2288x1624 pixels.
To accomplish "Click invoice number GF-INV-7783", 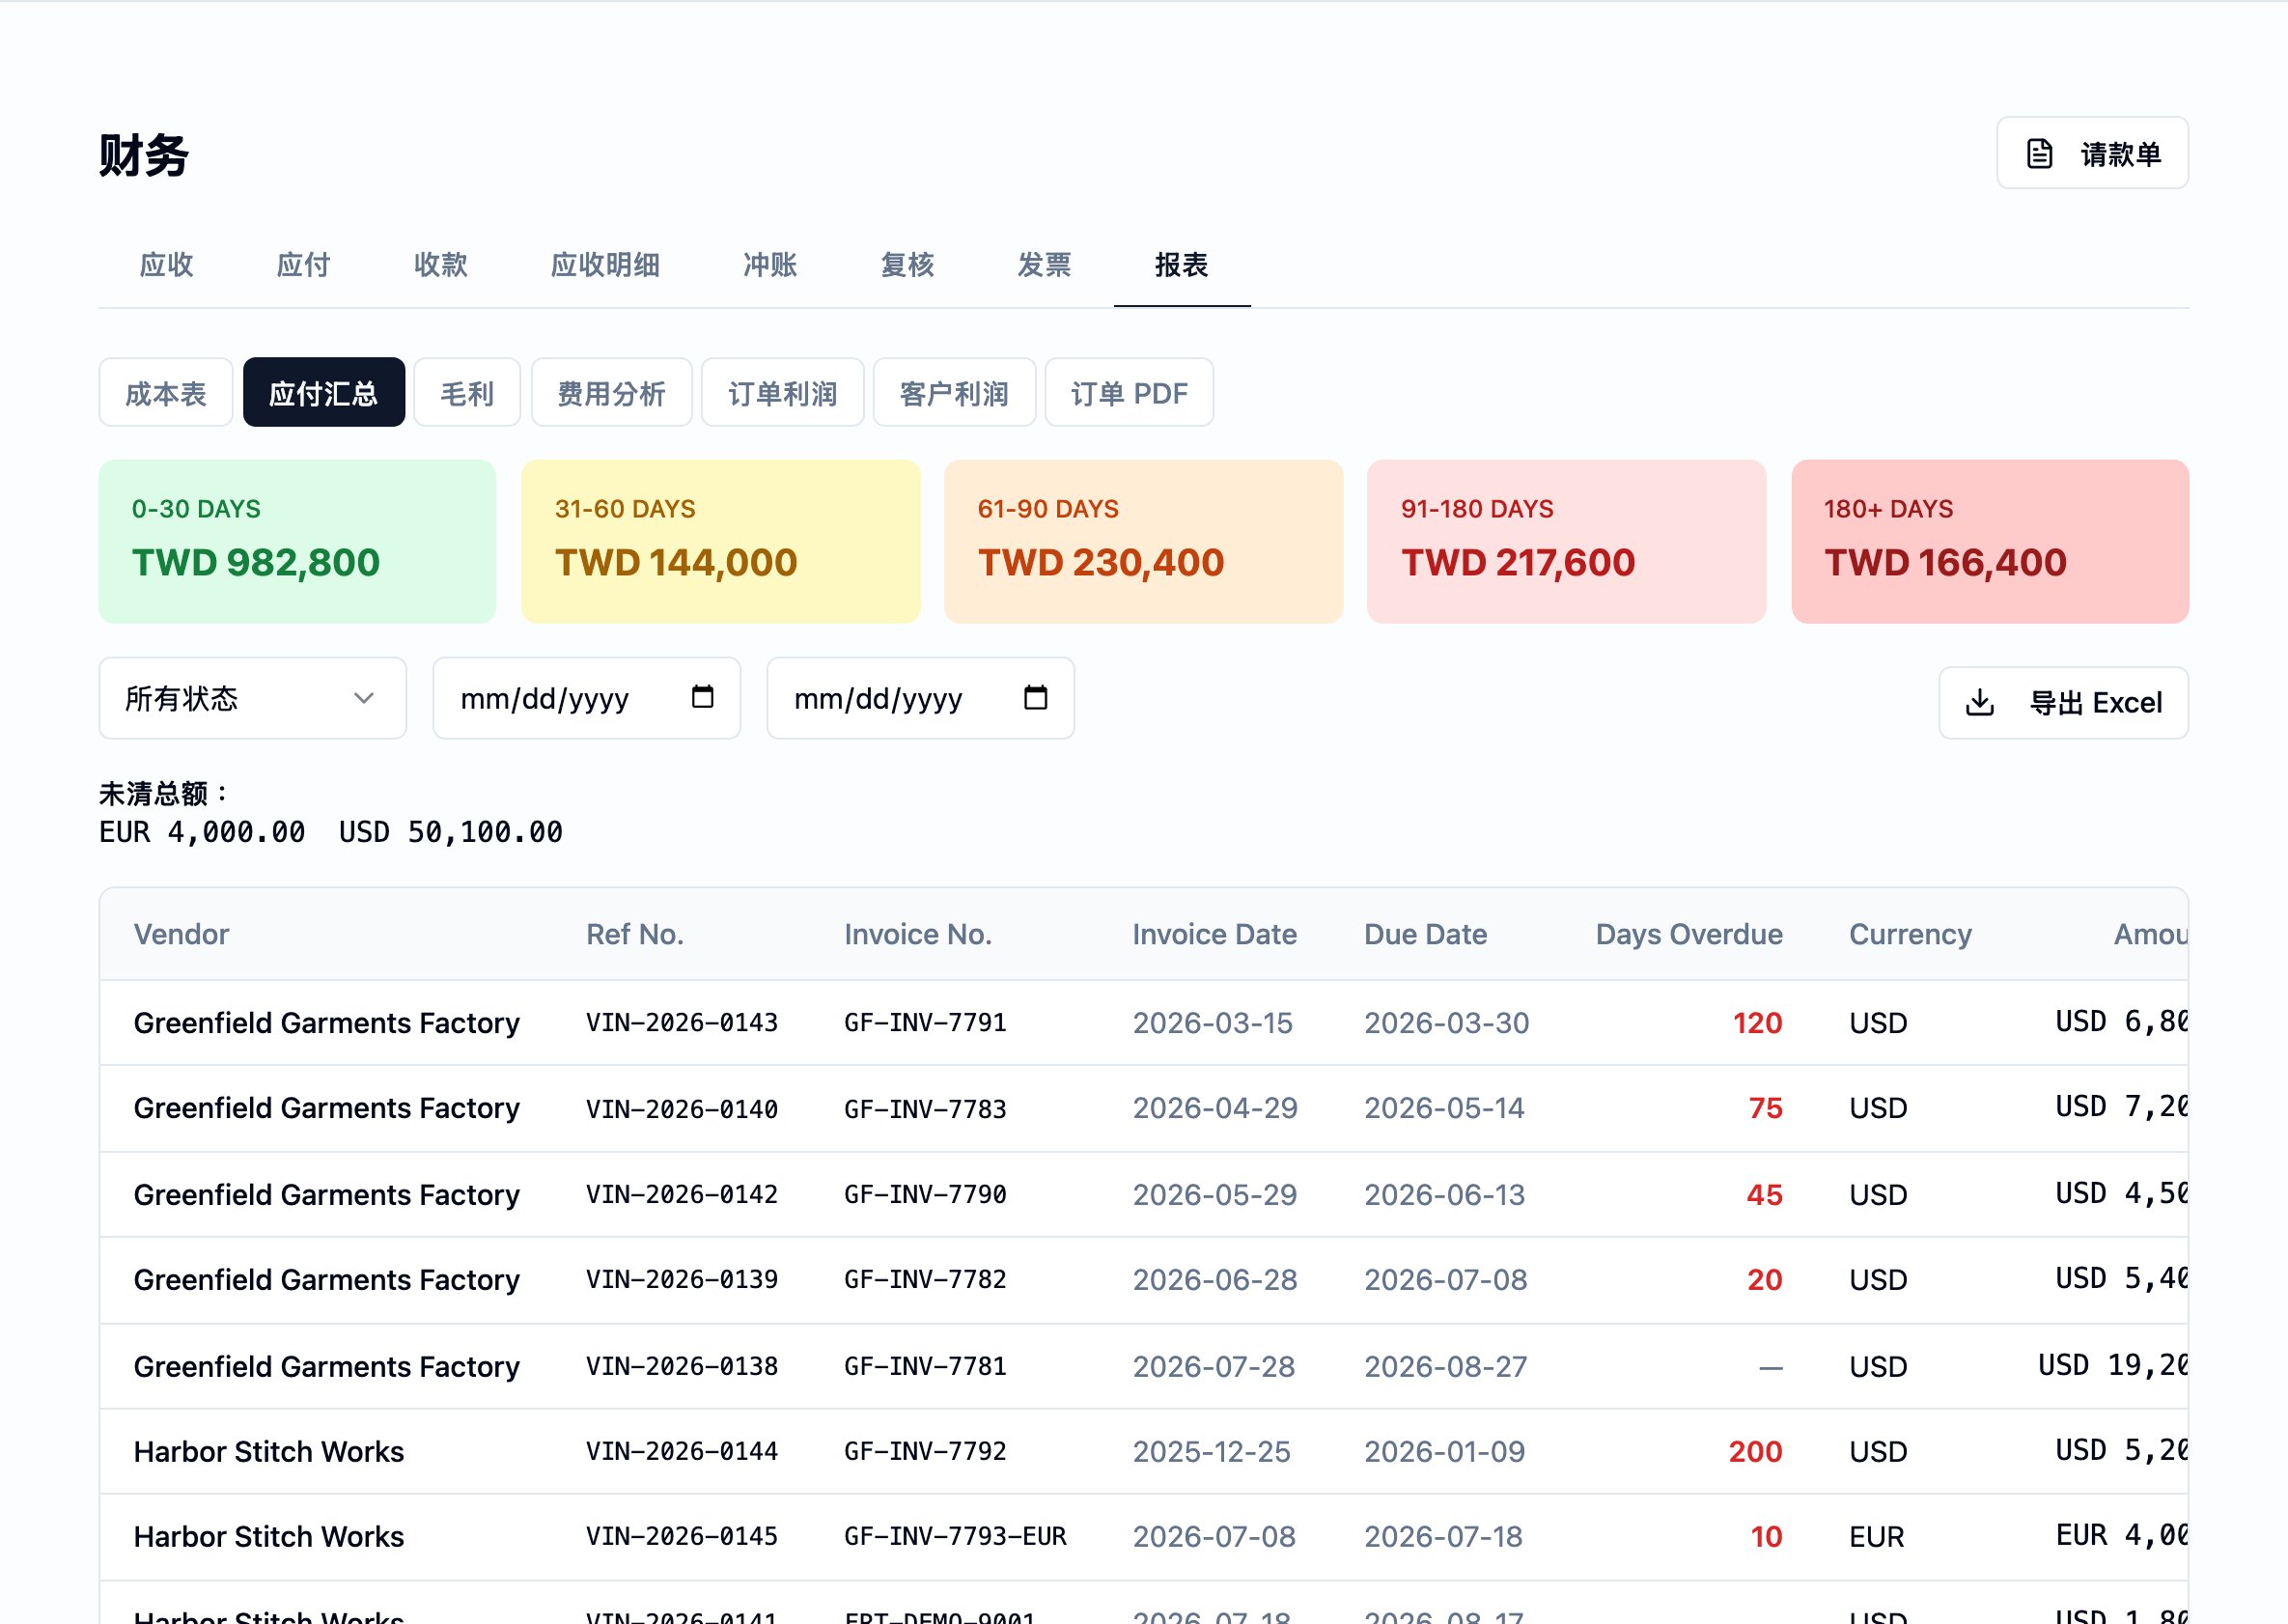I will [x=925, y=1108].
